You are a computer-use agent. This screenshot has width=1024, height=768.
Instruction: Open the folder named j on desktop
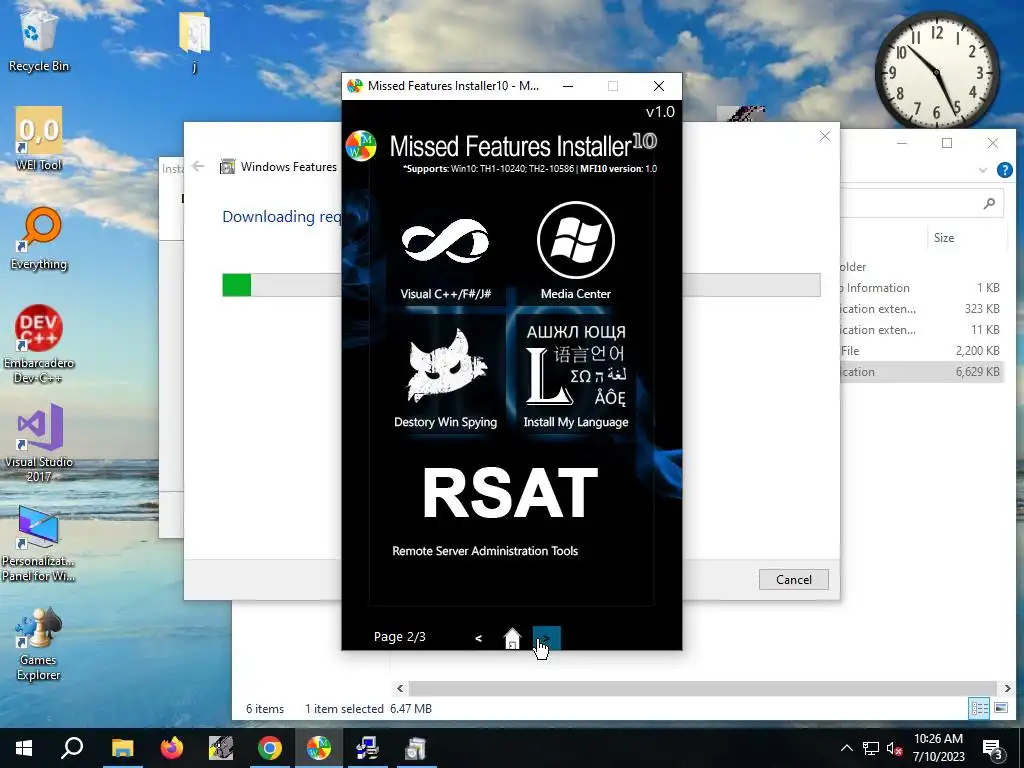point(194,40)
